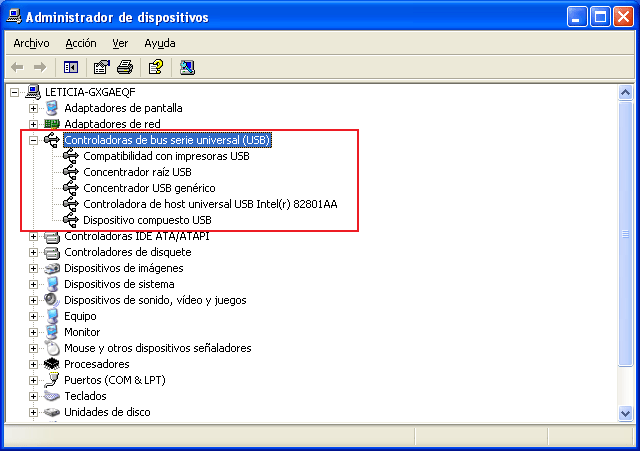Expand Controladores de disquete
The height and width of the screenshot is (451, 640).
point(33,252)
